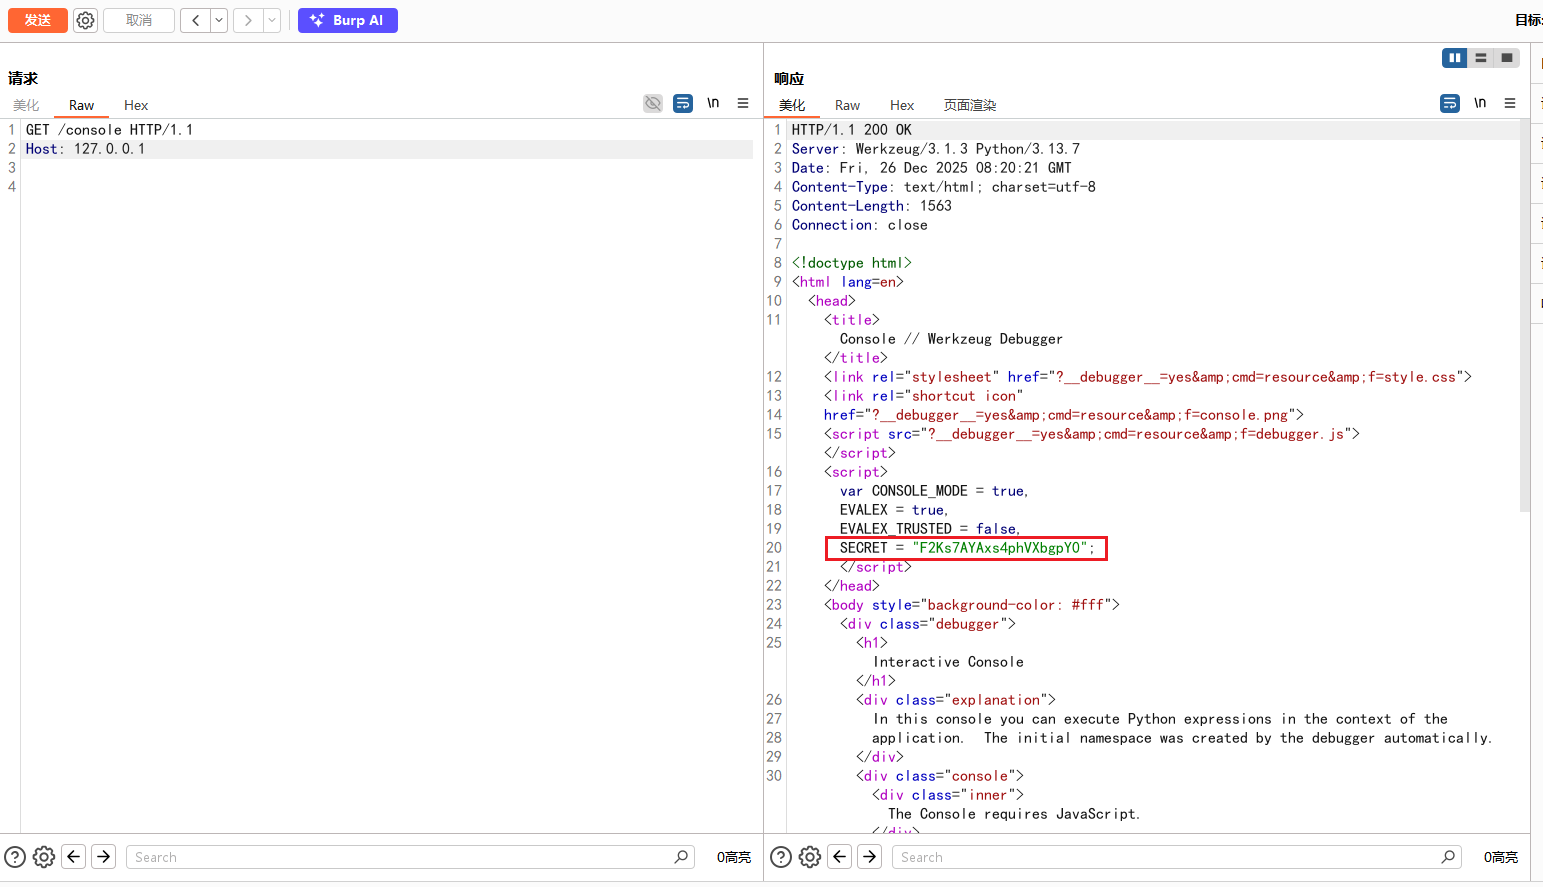Open search settings gear under response panel
1543x887 pixels.
[x=810, y=857]
